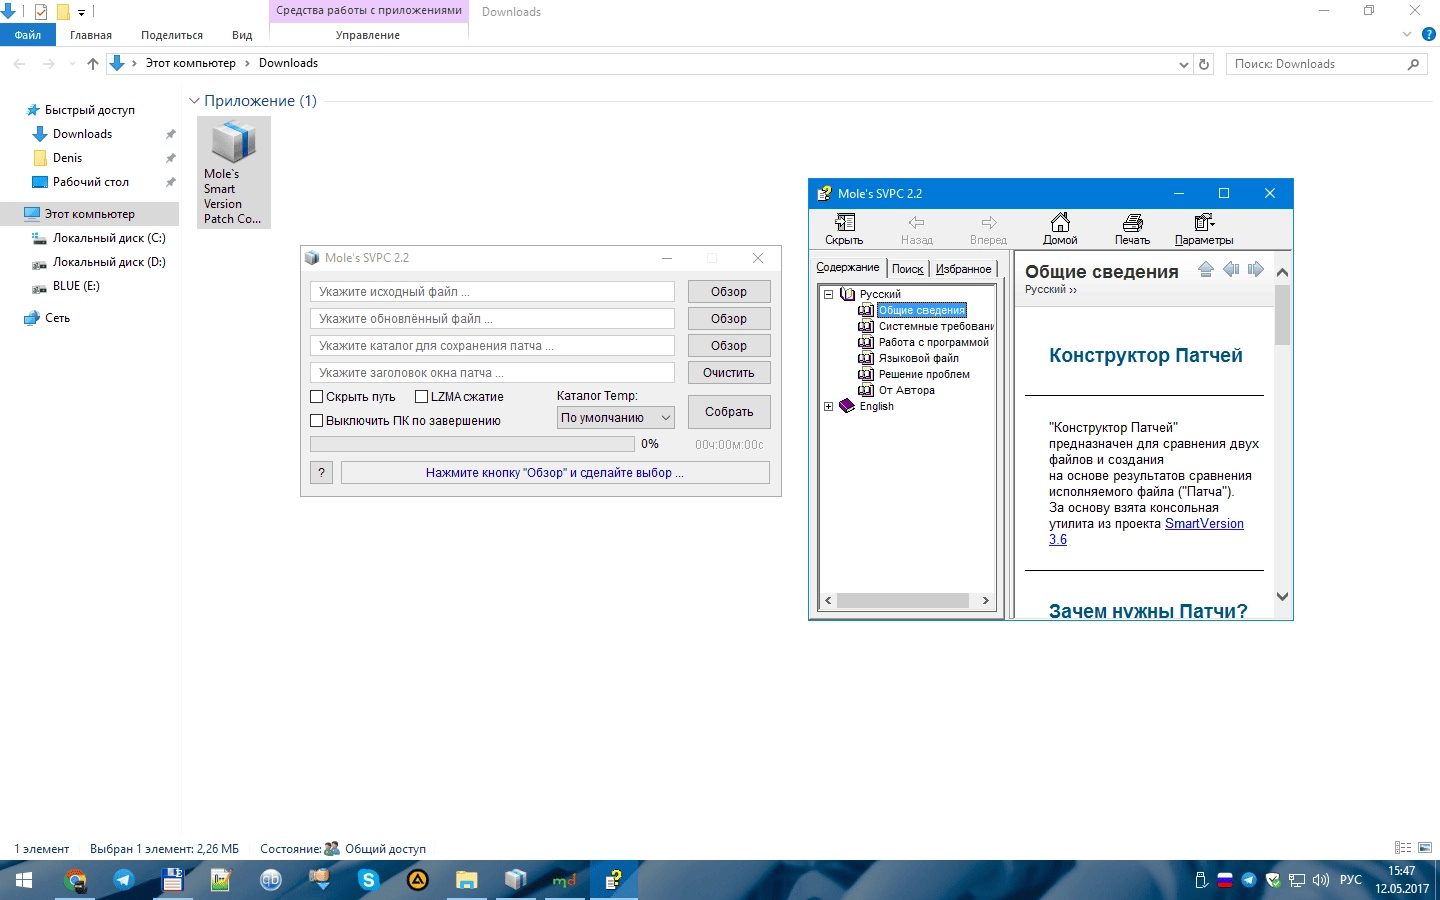The height and width of the screenshot is (900, 1440).
Task: Switch to the Поиск tab
Action: (x=907, y=268)
